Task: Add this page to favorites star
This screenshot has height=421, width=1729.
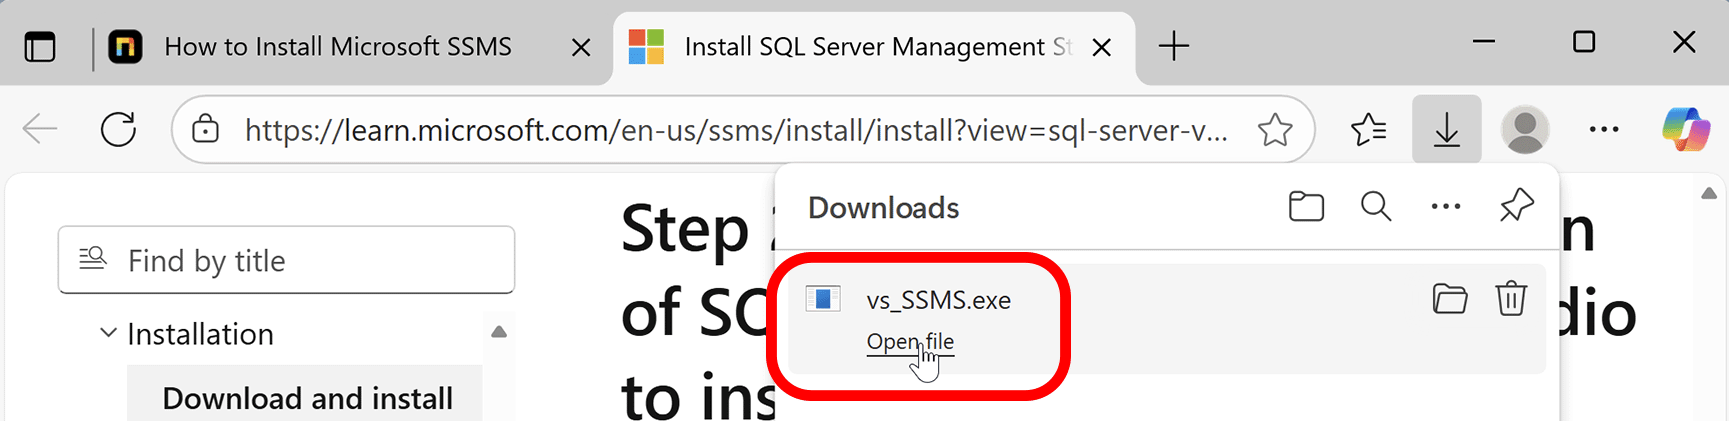Action: pyautogui.click(x=1275, y=130)
